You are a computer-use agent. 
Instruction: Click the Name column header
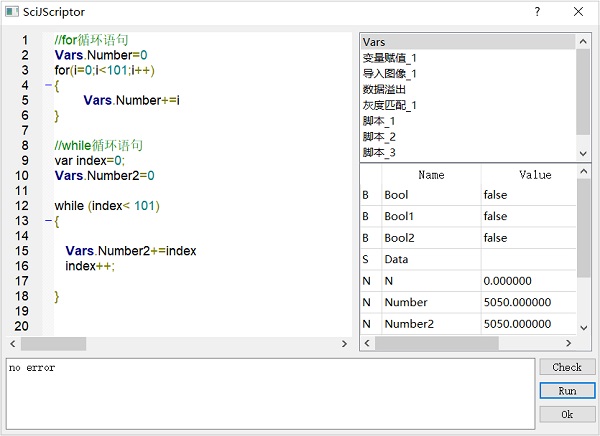click(x=431, y=175)
